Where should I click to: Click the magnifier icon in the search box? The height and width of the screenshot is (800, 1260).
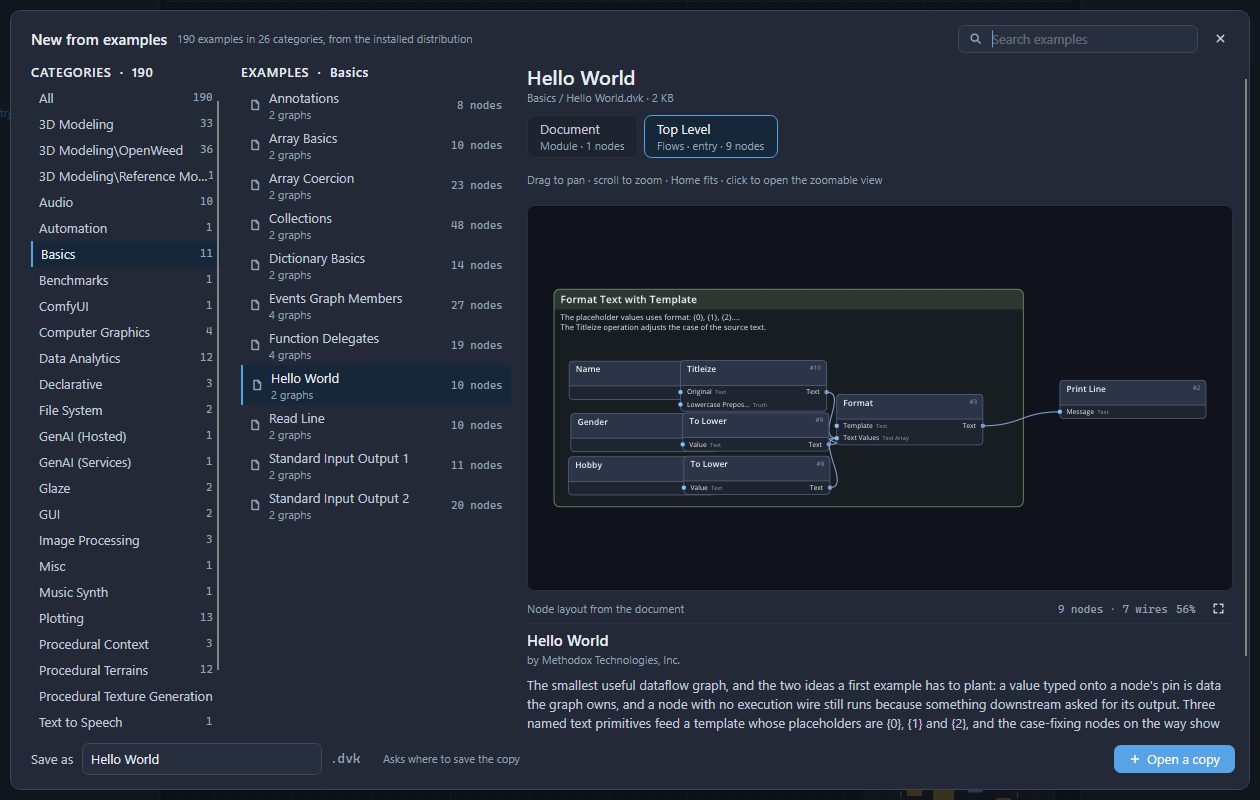click(x=975, y=39)
